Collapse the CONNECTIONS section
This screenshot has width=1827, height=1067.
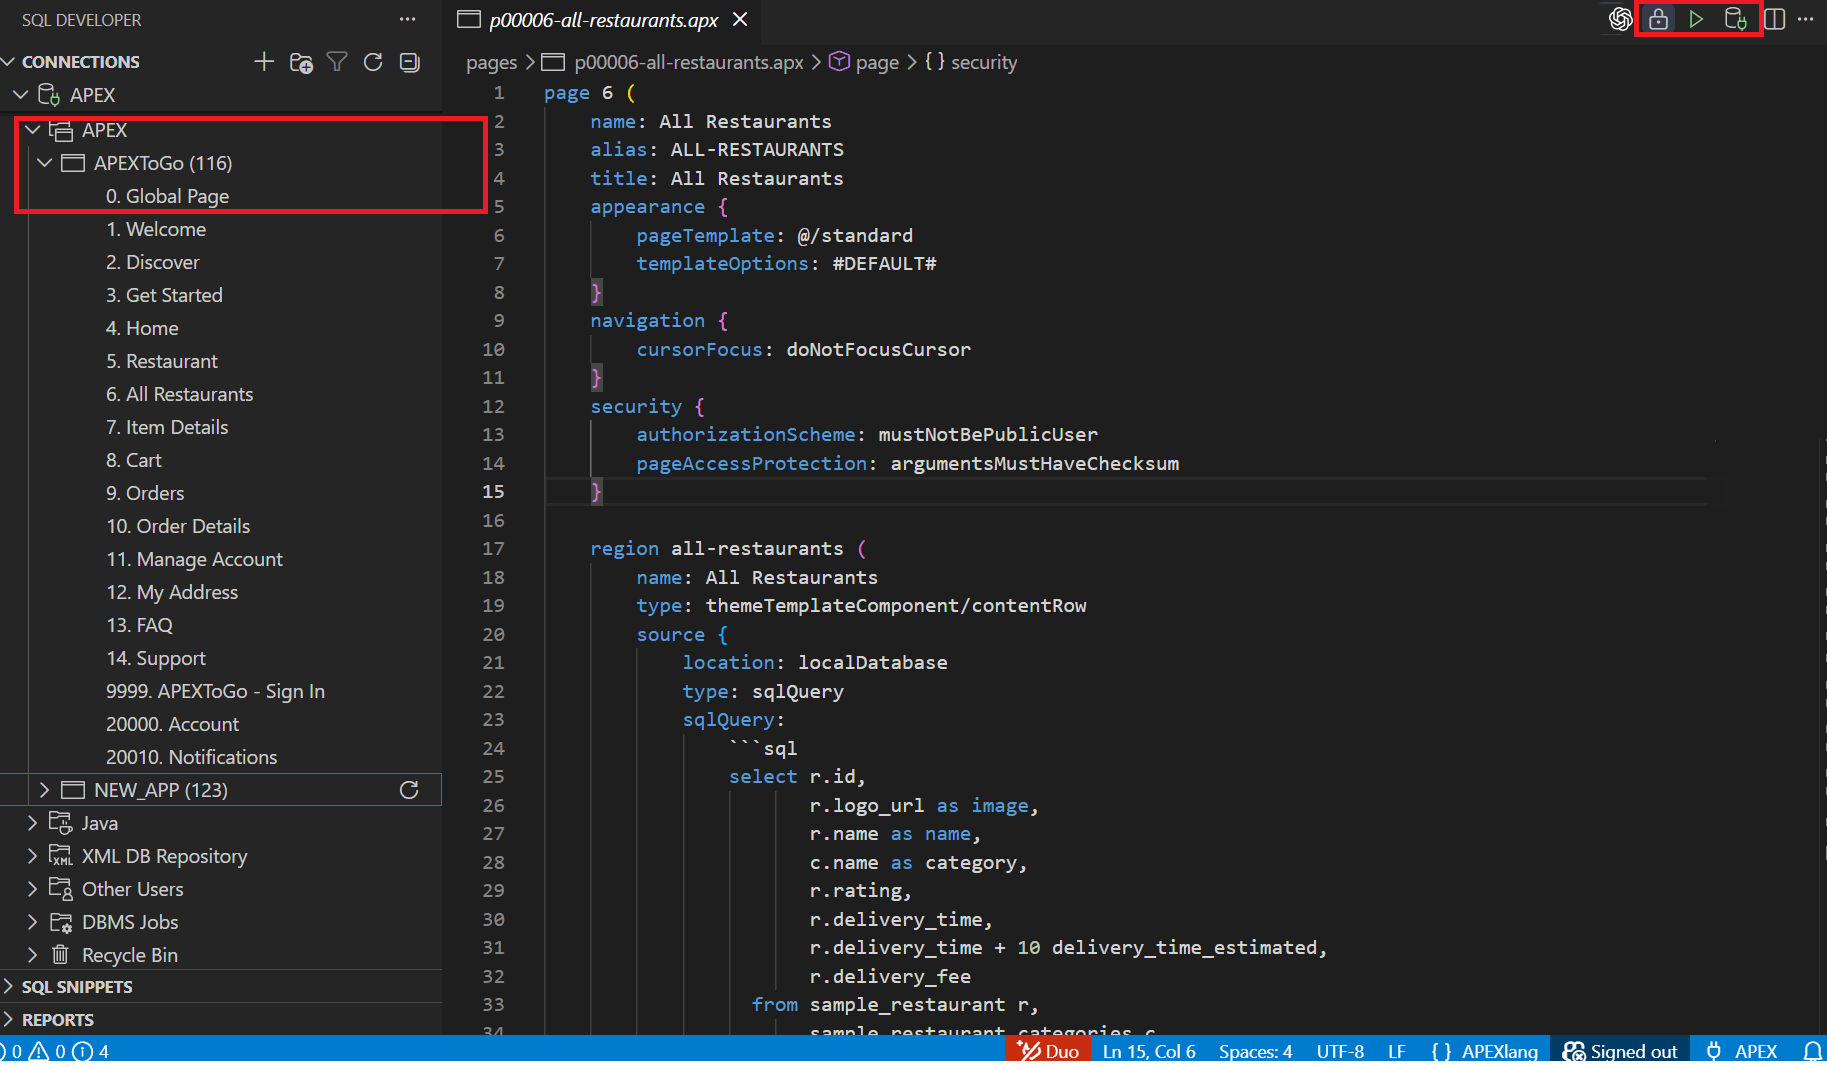[x=9, y=62]
